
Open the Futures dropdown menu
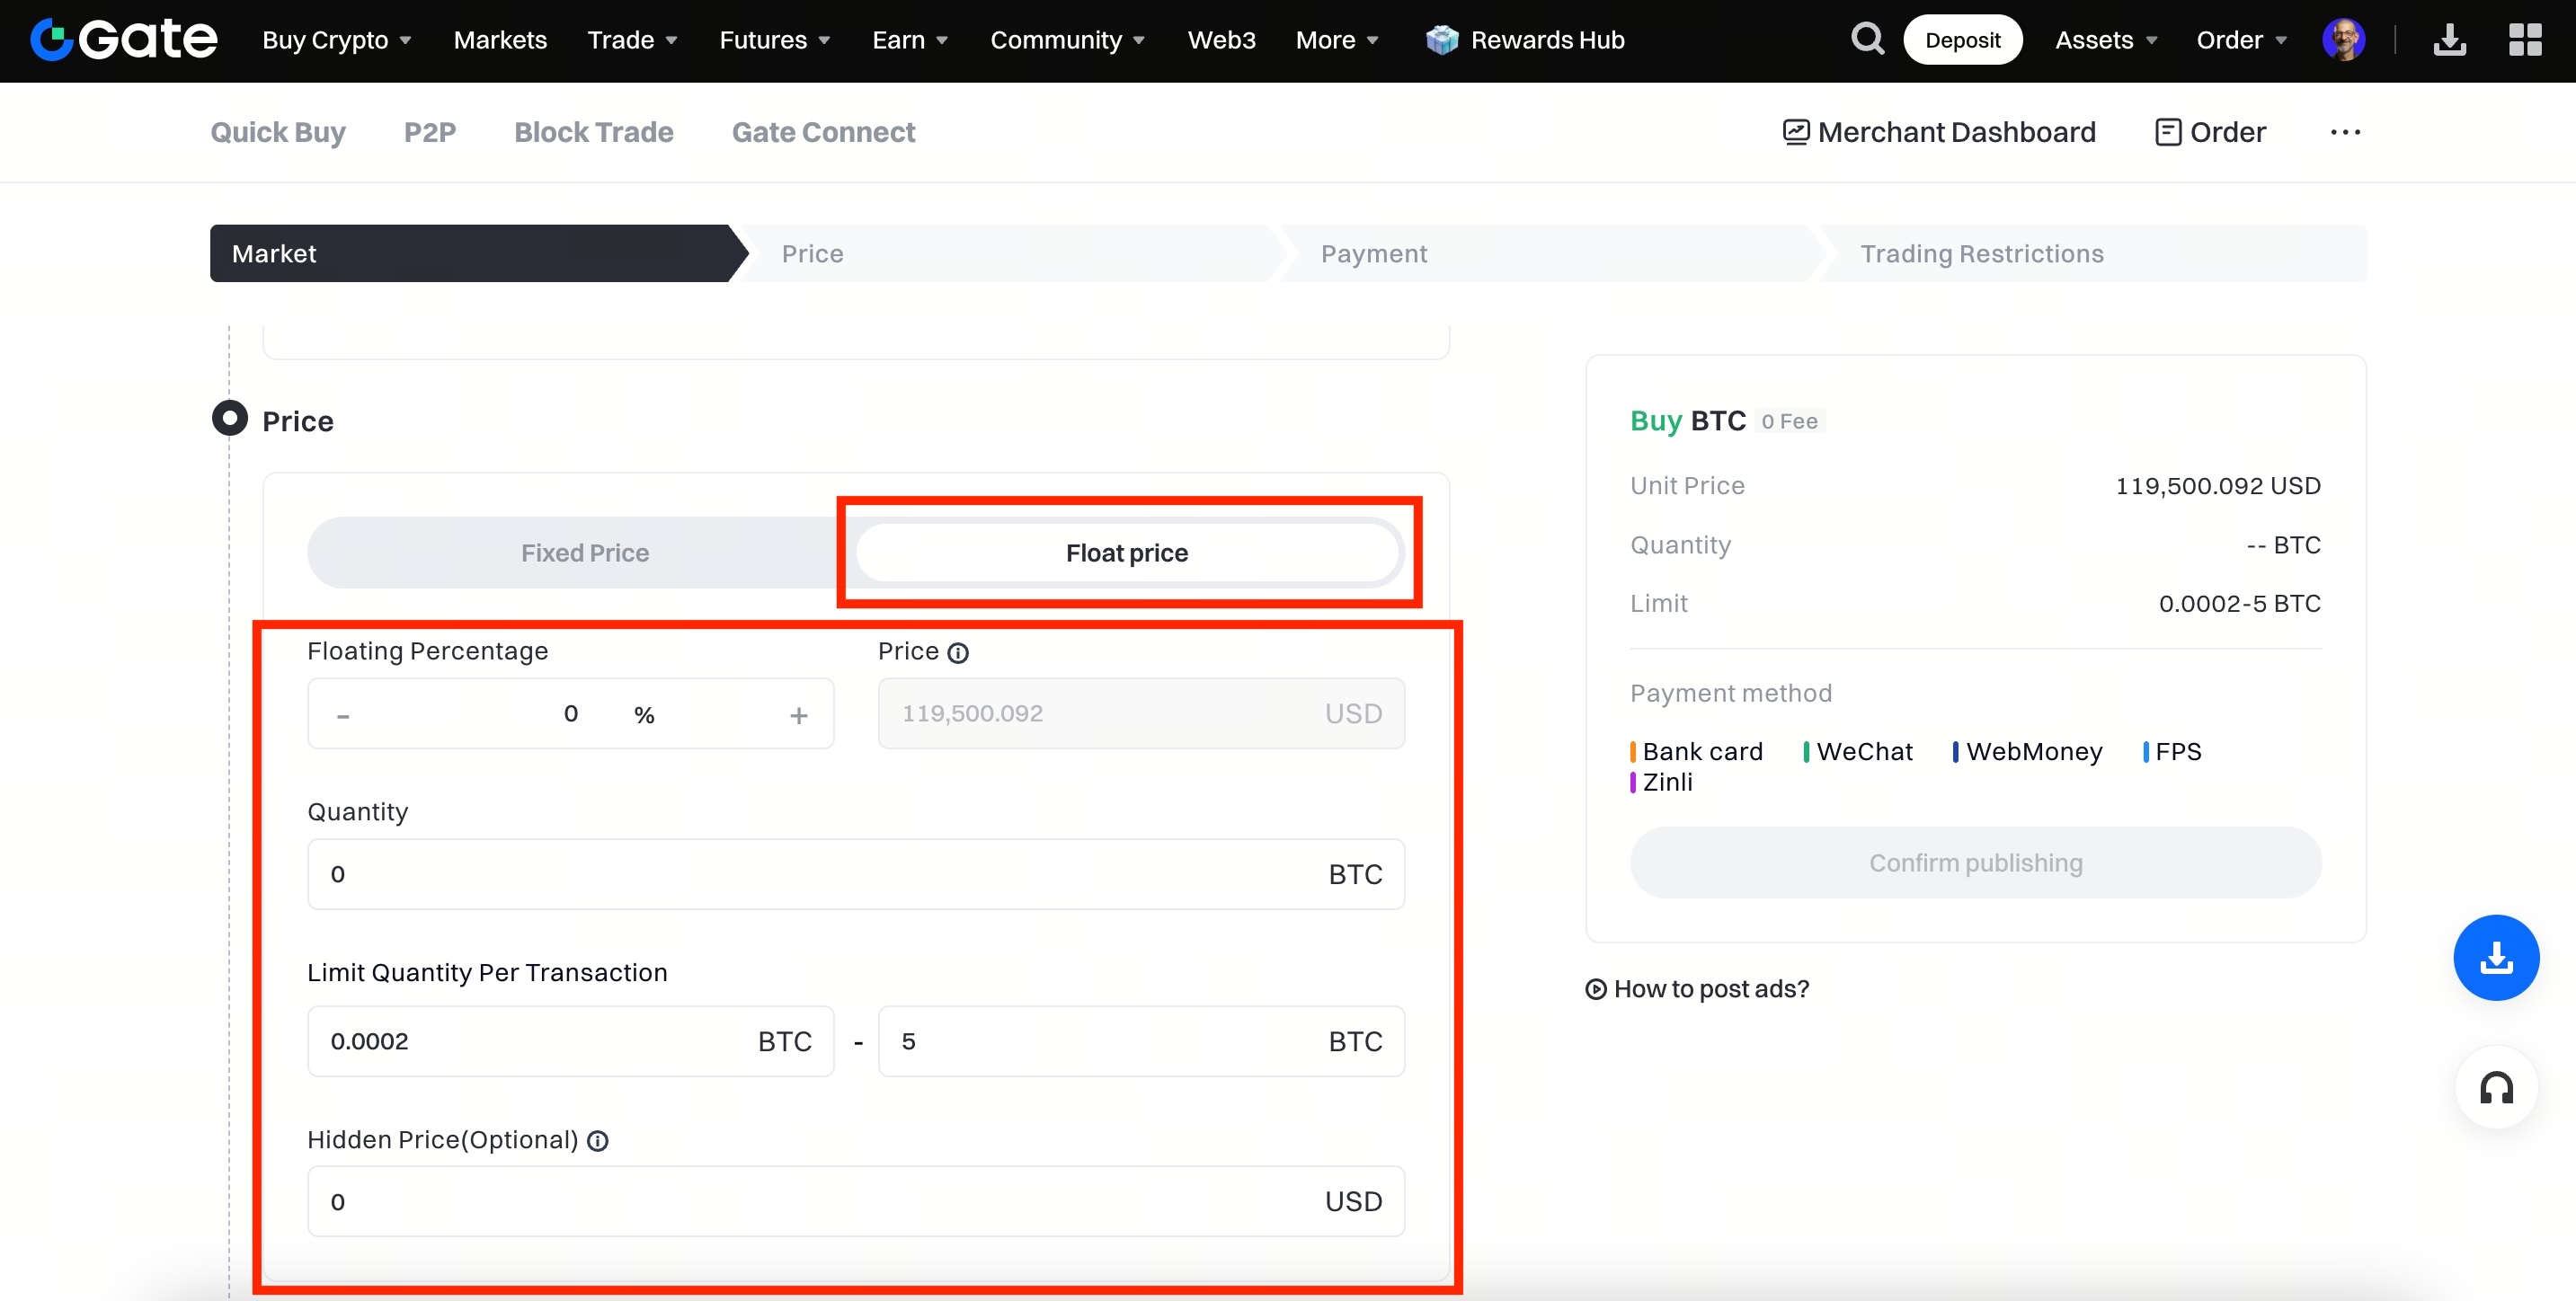774,40
